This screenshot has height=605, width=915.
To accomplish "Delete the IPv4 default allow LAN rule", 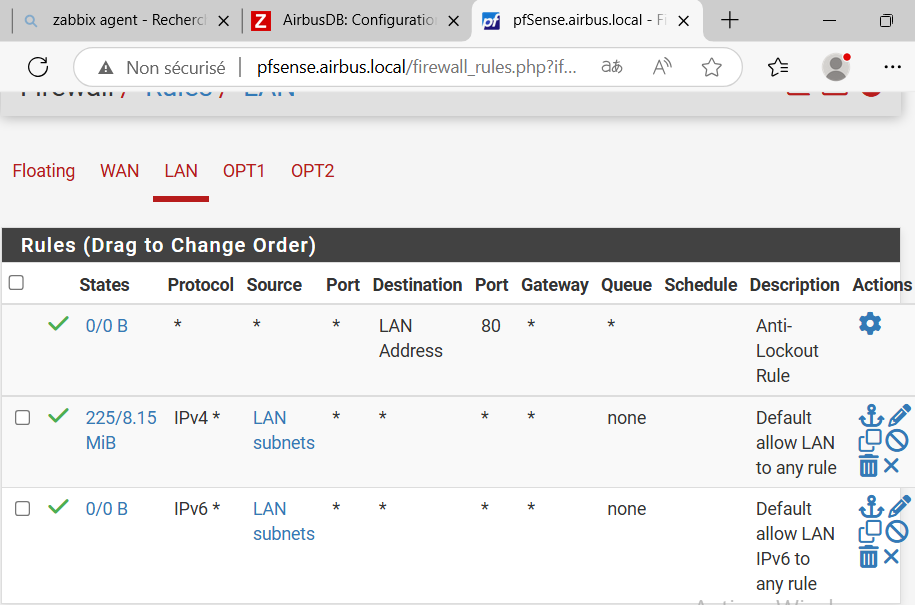I will [869, 466].
